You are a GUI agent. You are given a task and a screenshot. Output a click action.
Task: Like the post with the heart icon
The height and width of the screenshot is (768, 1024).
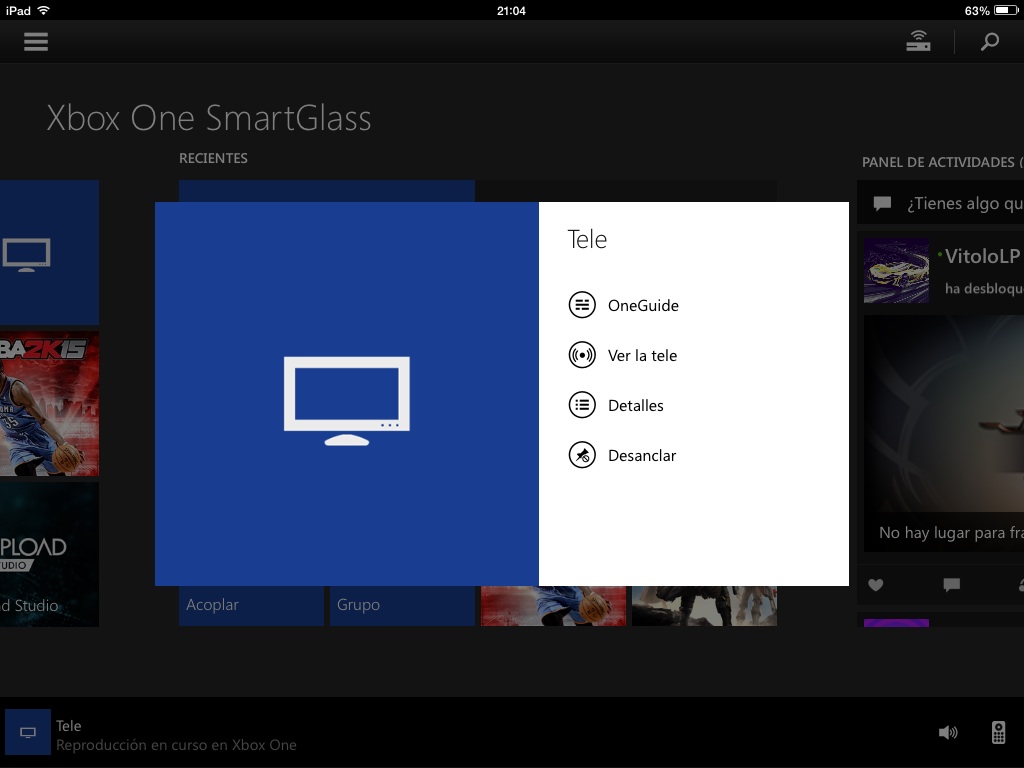tap(876, 585)
